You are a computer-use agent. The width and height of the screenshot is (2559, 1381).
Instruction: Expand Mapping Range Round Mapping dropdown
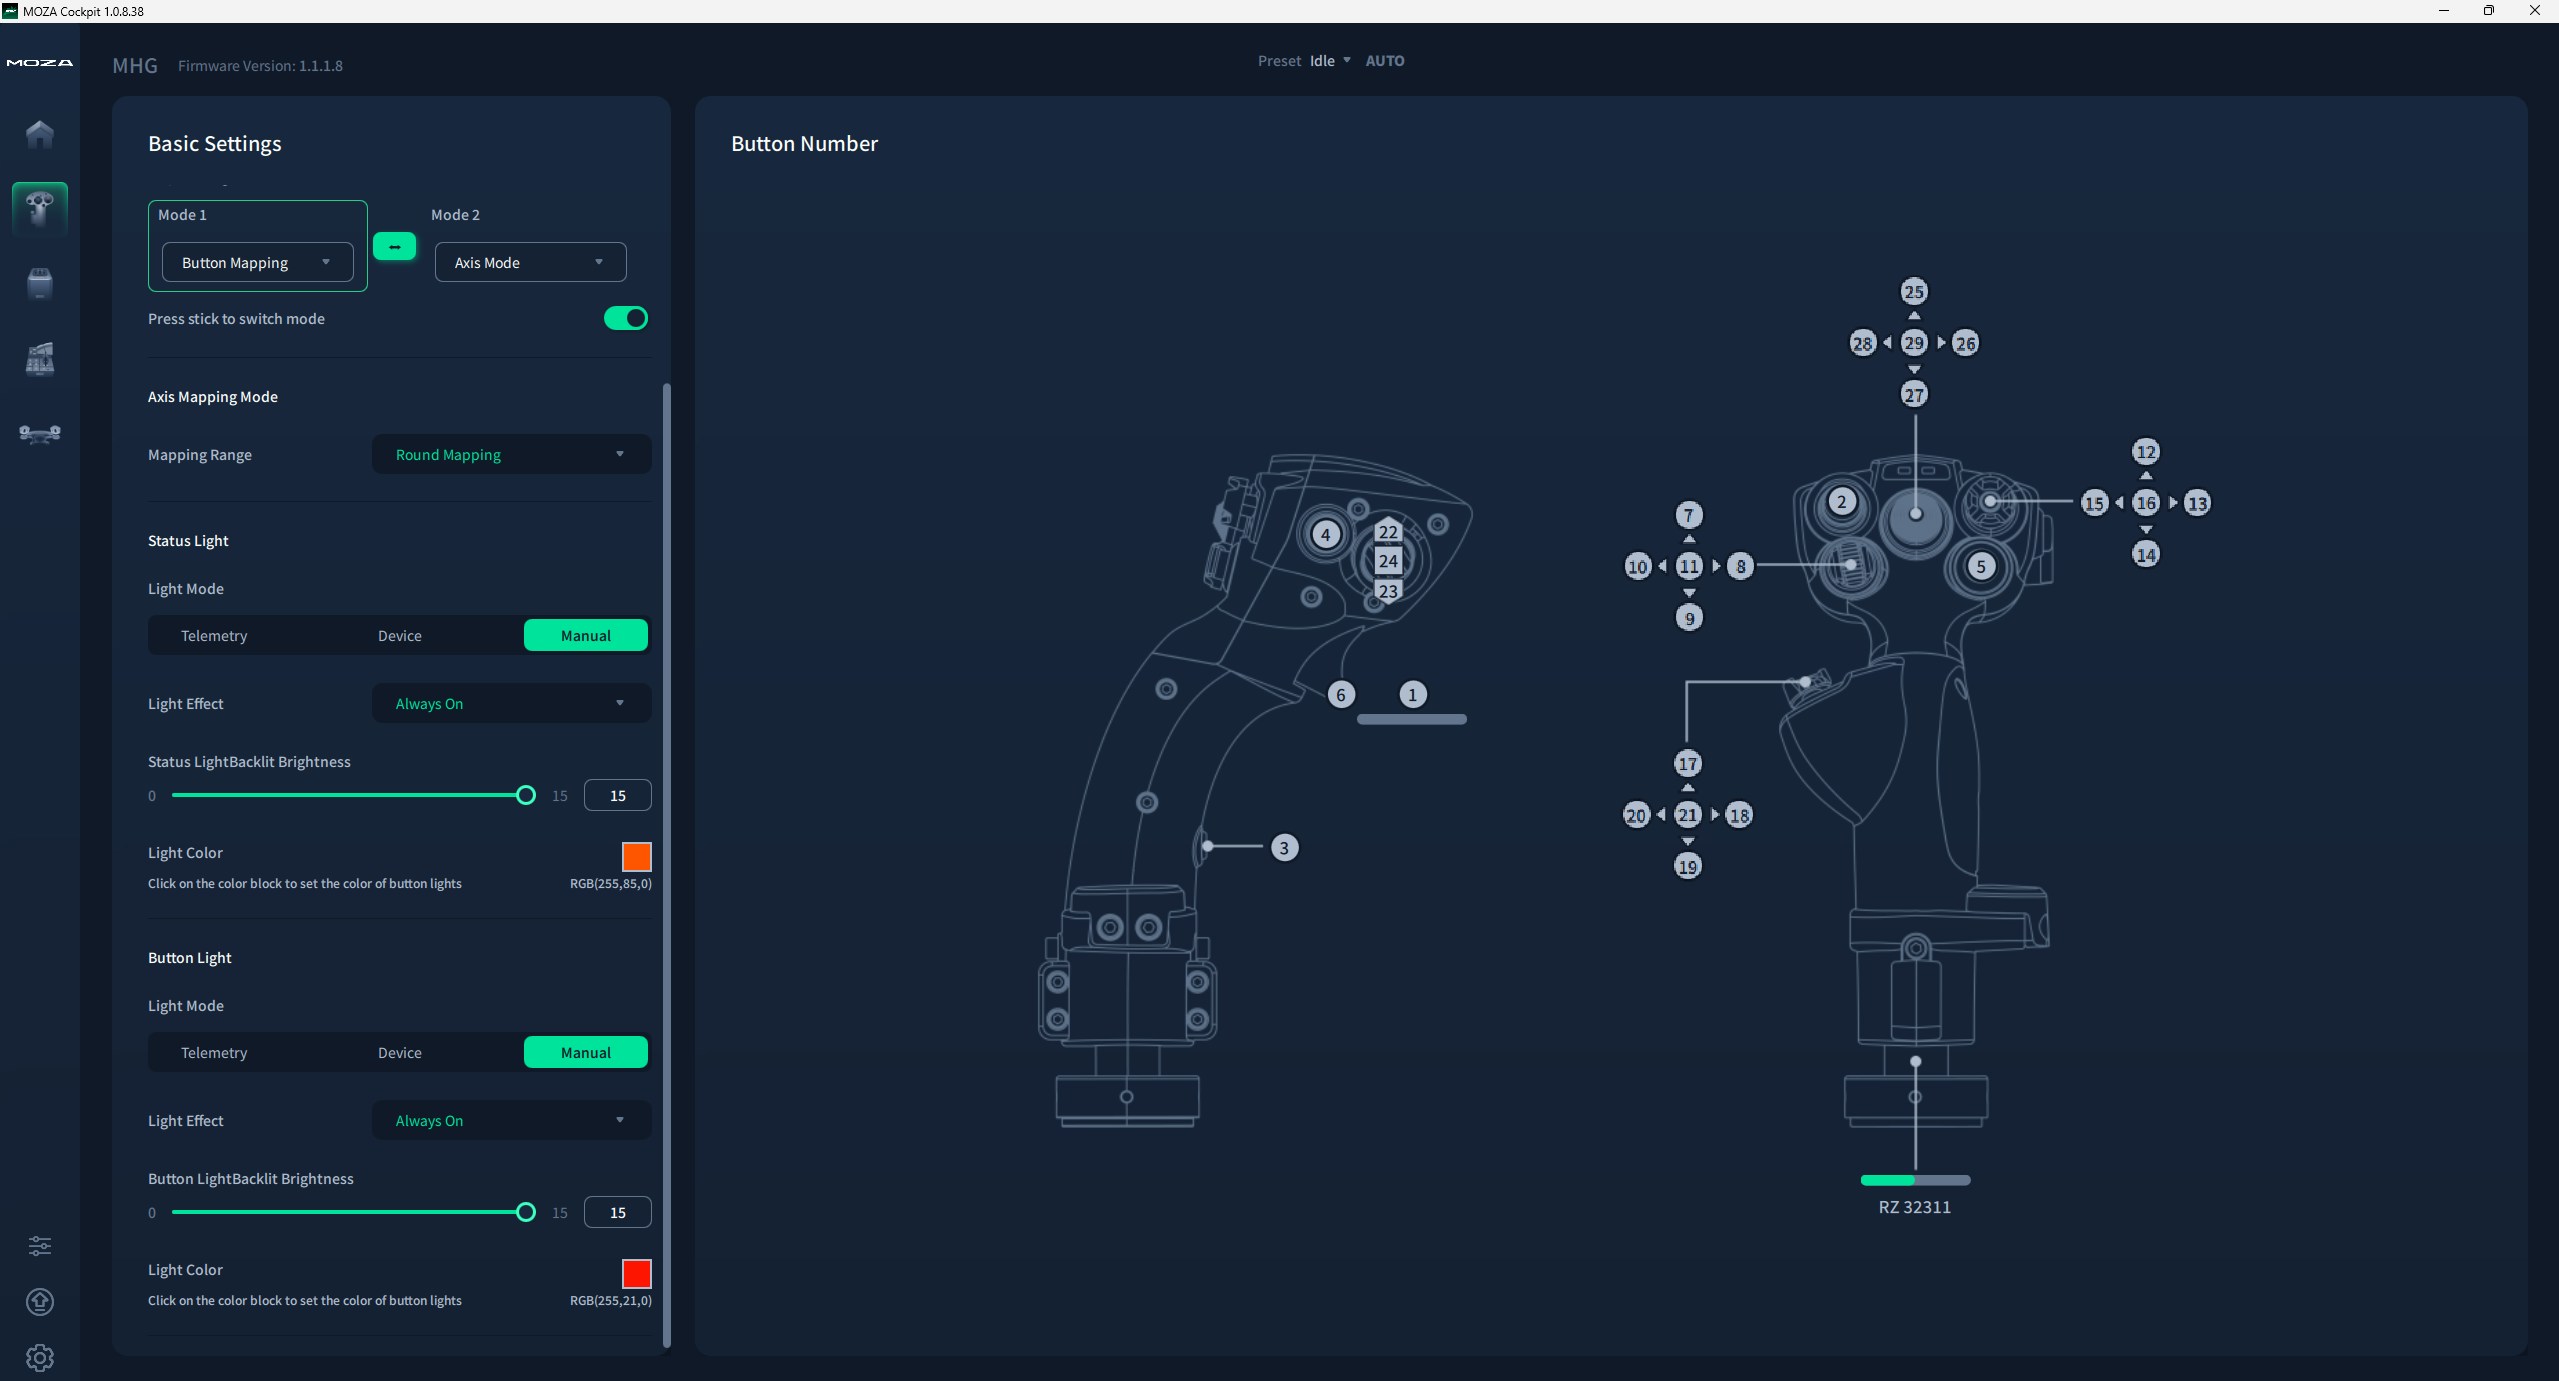point(511,455)
